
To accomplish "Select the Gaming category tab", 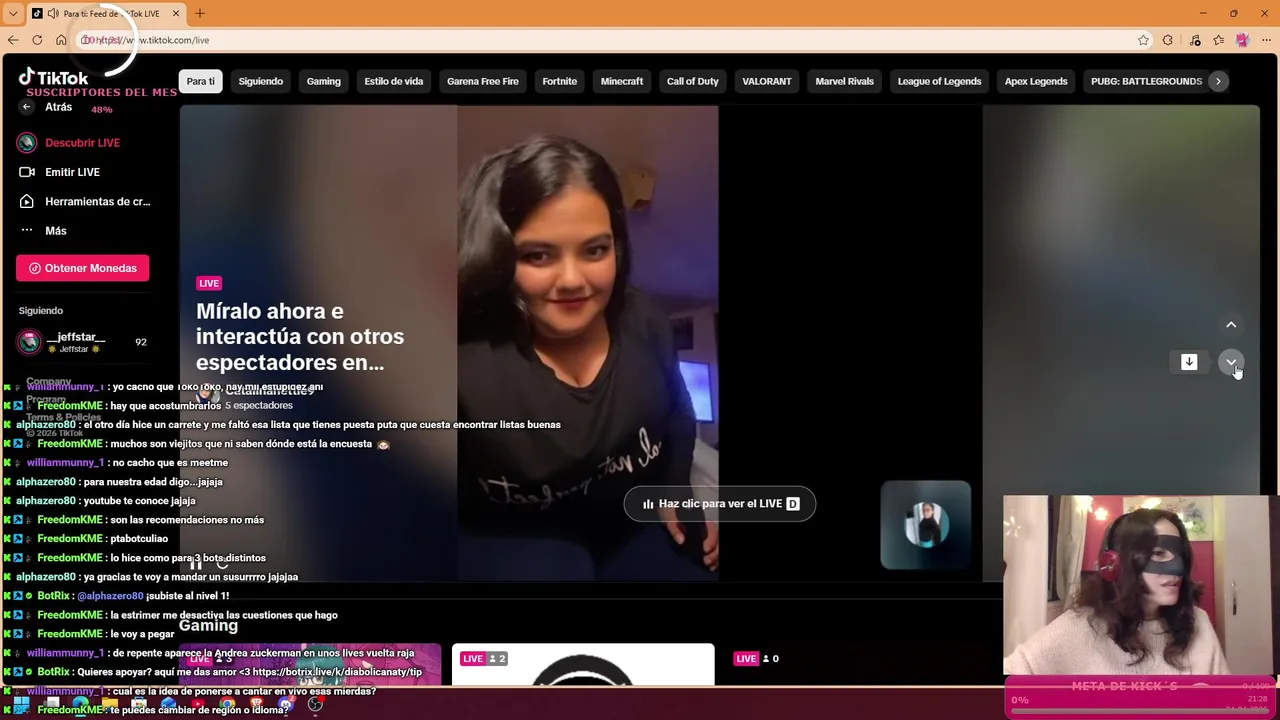I will click(x=323, y=81).
